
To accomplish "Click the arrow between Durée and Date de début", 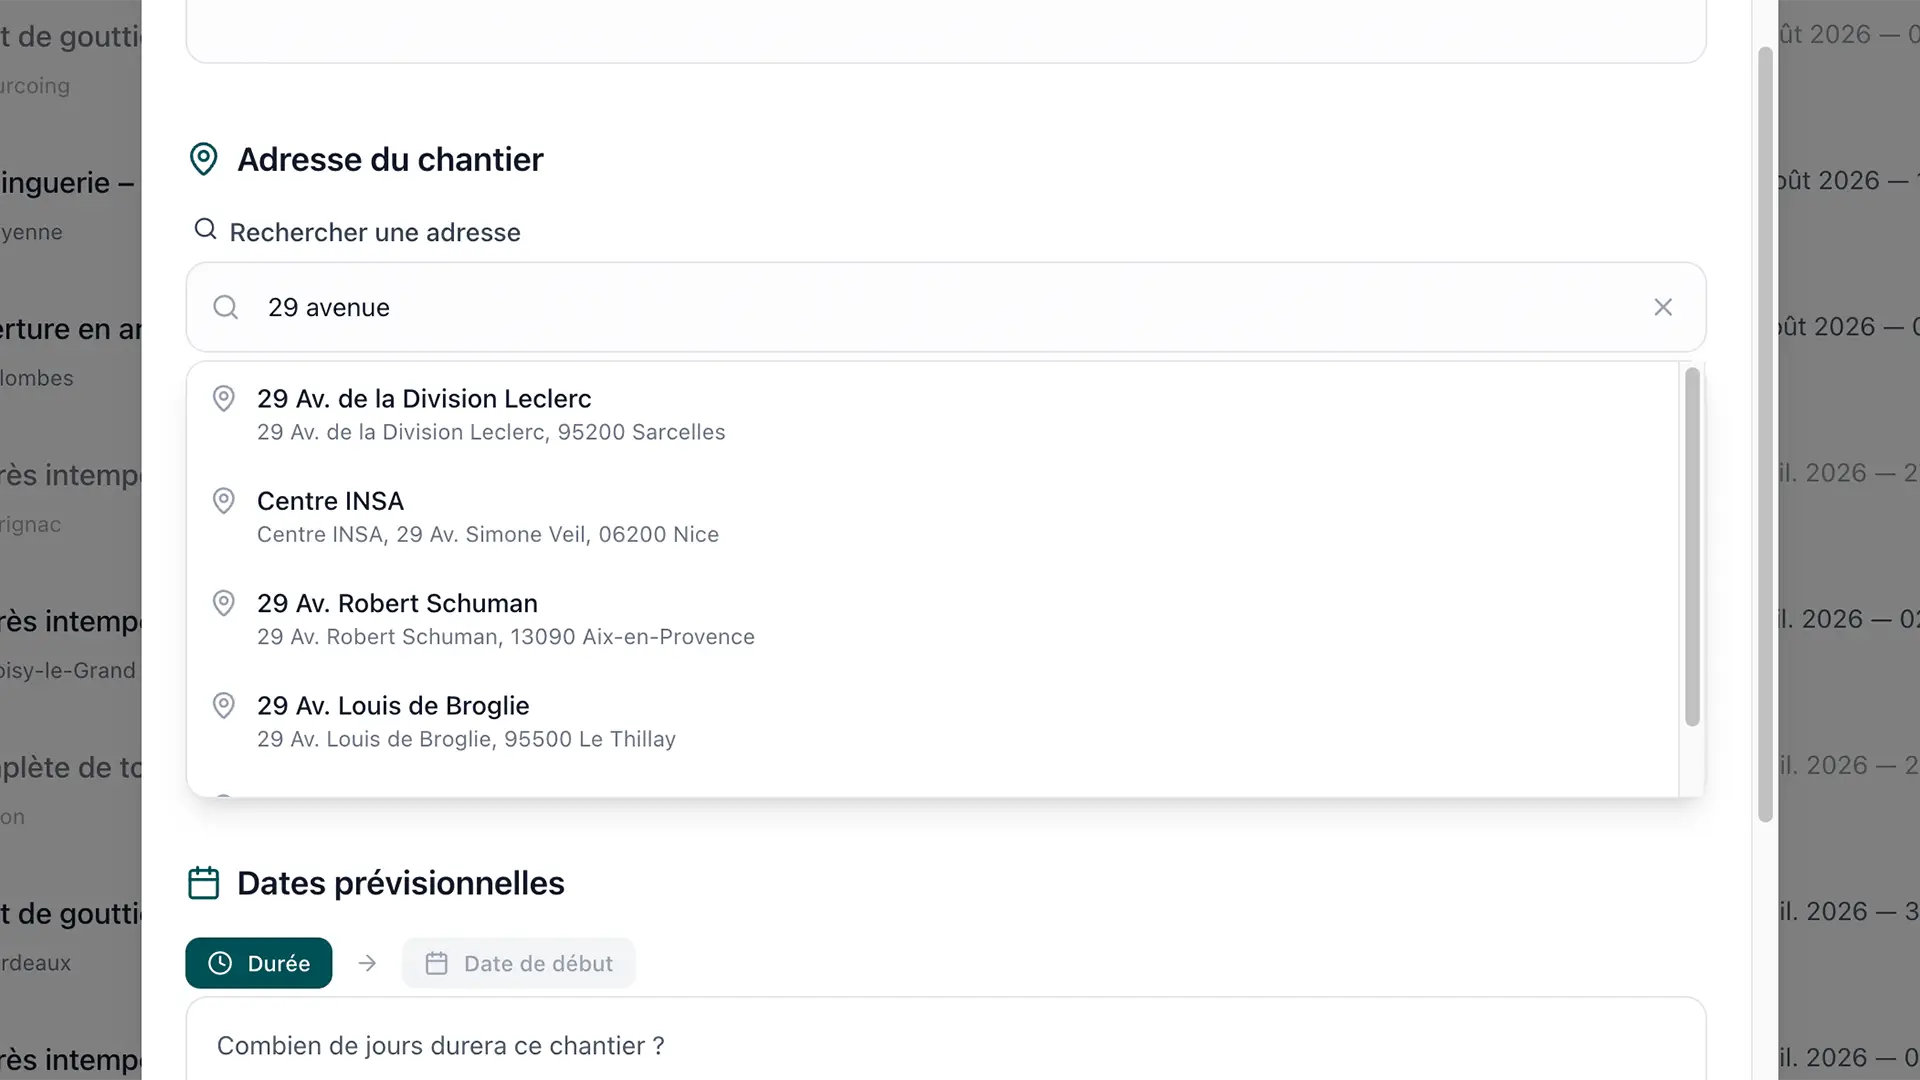I will point(367,963).
